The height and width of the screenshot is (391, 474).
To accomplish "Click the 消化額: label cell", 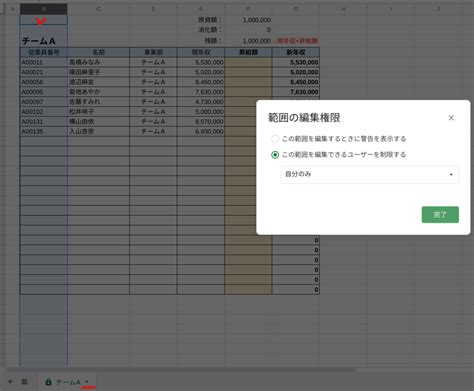I will (201, 30).
